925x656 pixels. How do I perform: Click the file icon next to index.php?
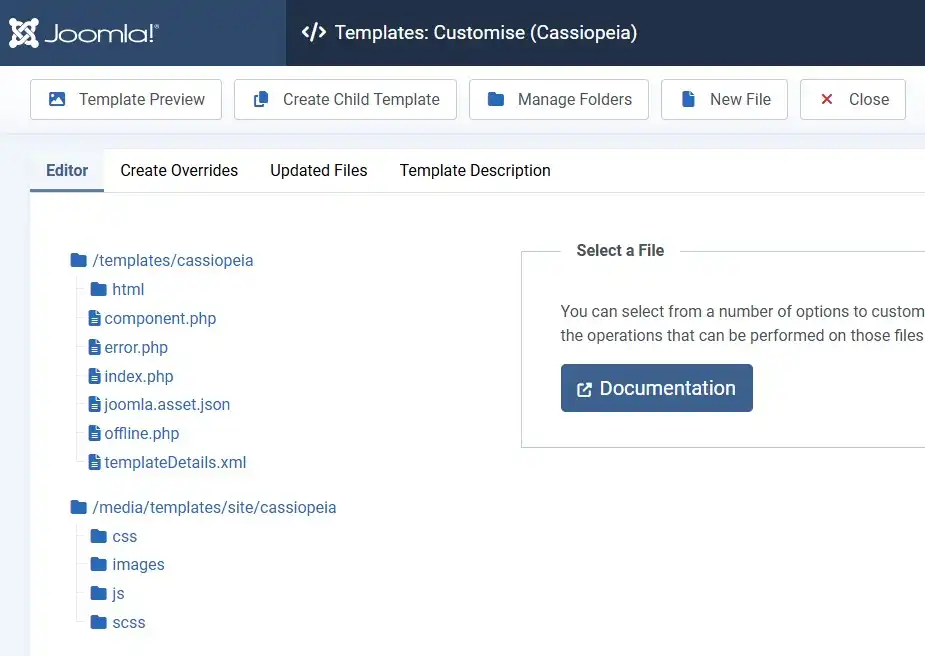pos(94,376)
